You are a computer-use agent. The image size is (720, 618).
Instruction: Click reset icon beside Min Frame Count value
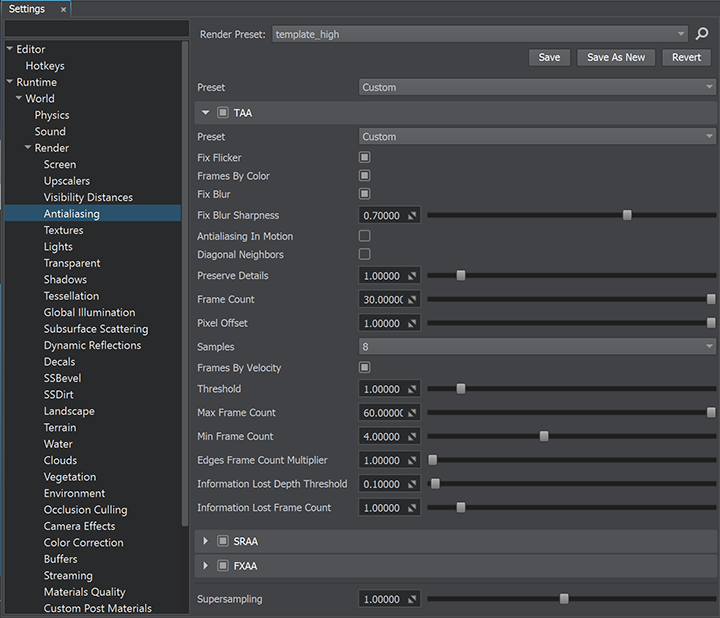tap(412, 437)
